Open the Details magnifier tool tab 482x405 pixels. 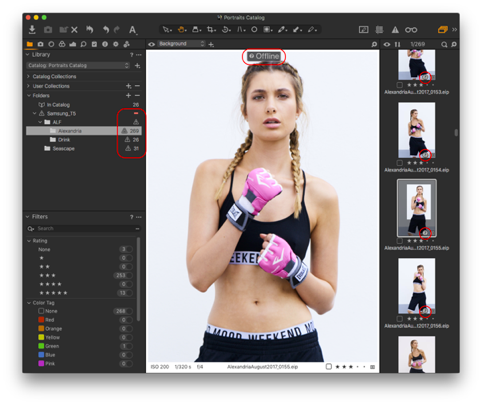coord(83,44)
